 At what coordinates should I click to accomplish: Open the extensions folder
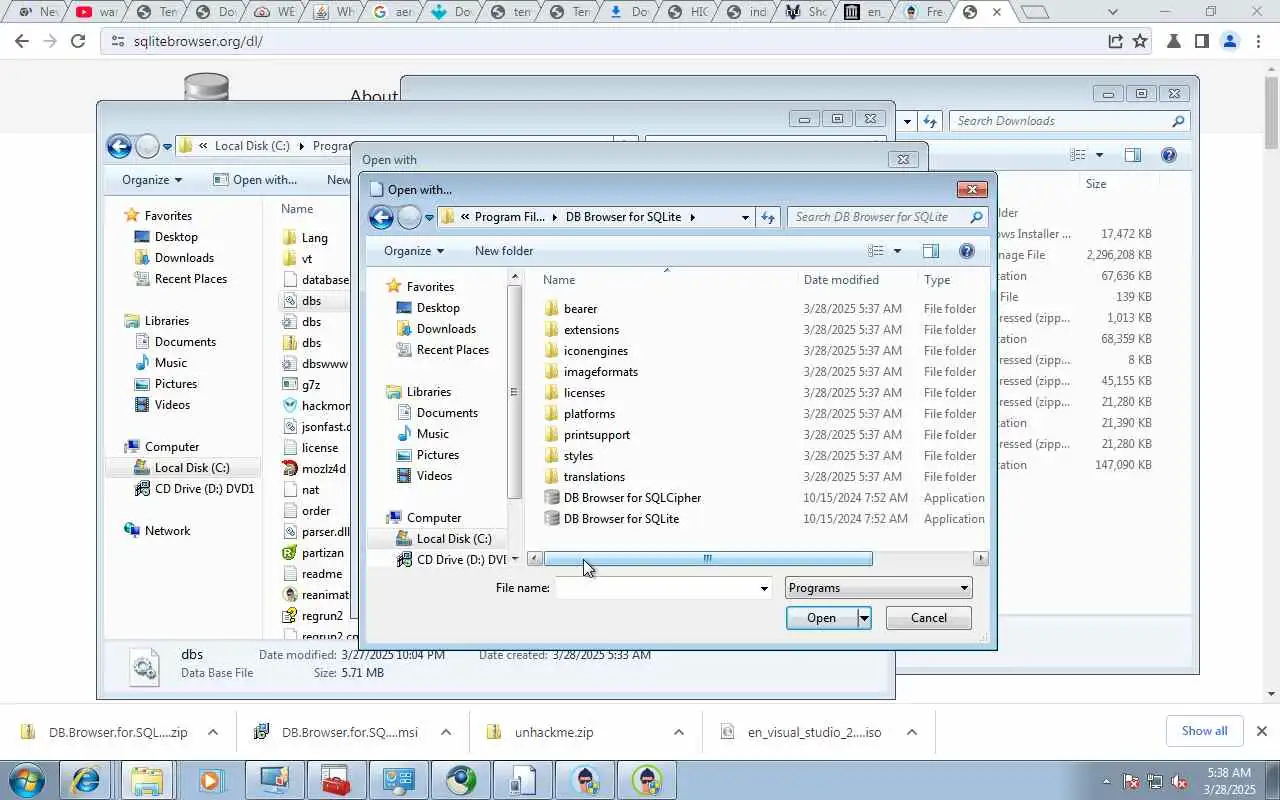point(581,329)
